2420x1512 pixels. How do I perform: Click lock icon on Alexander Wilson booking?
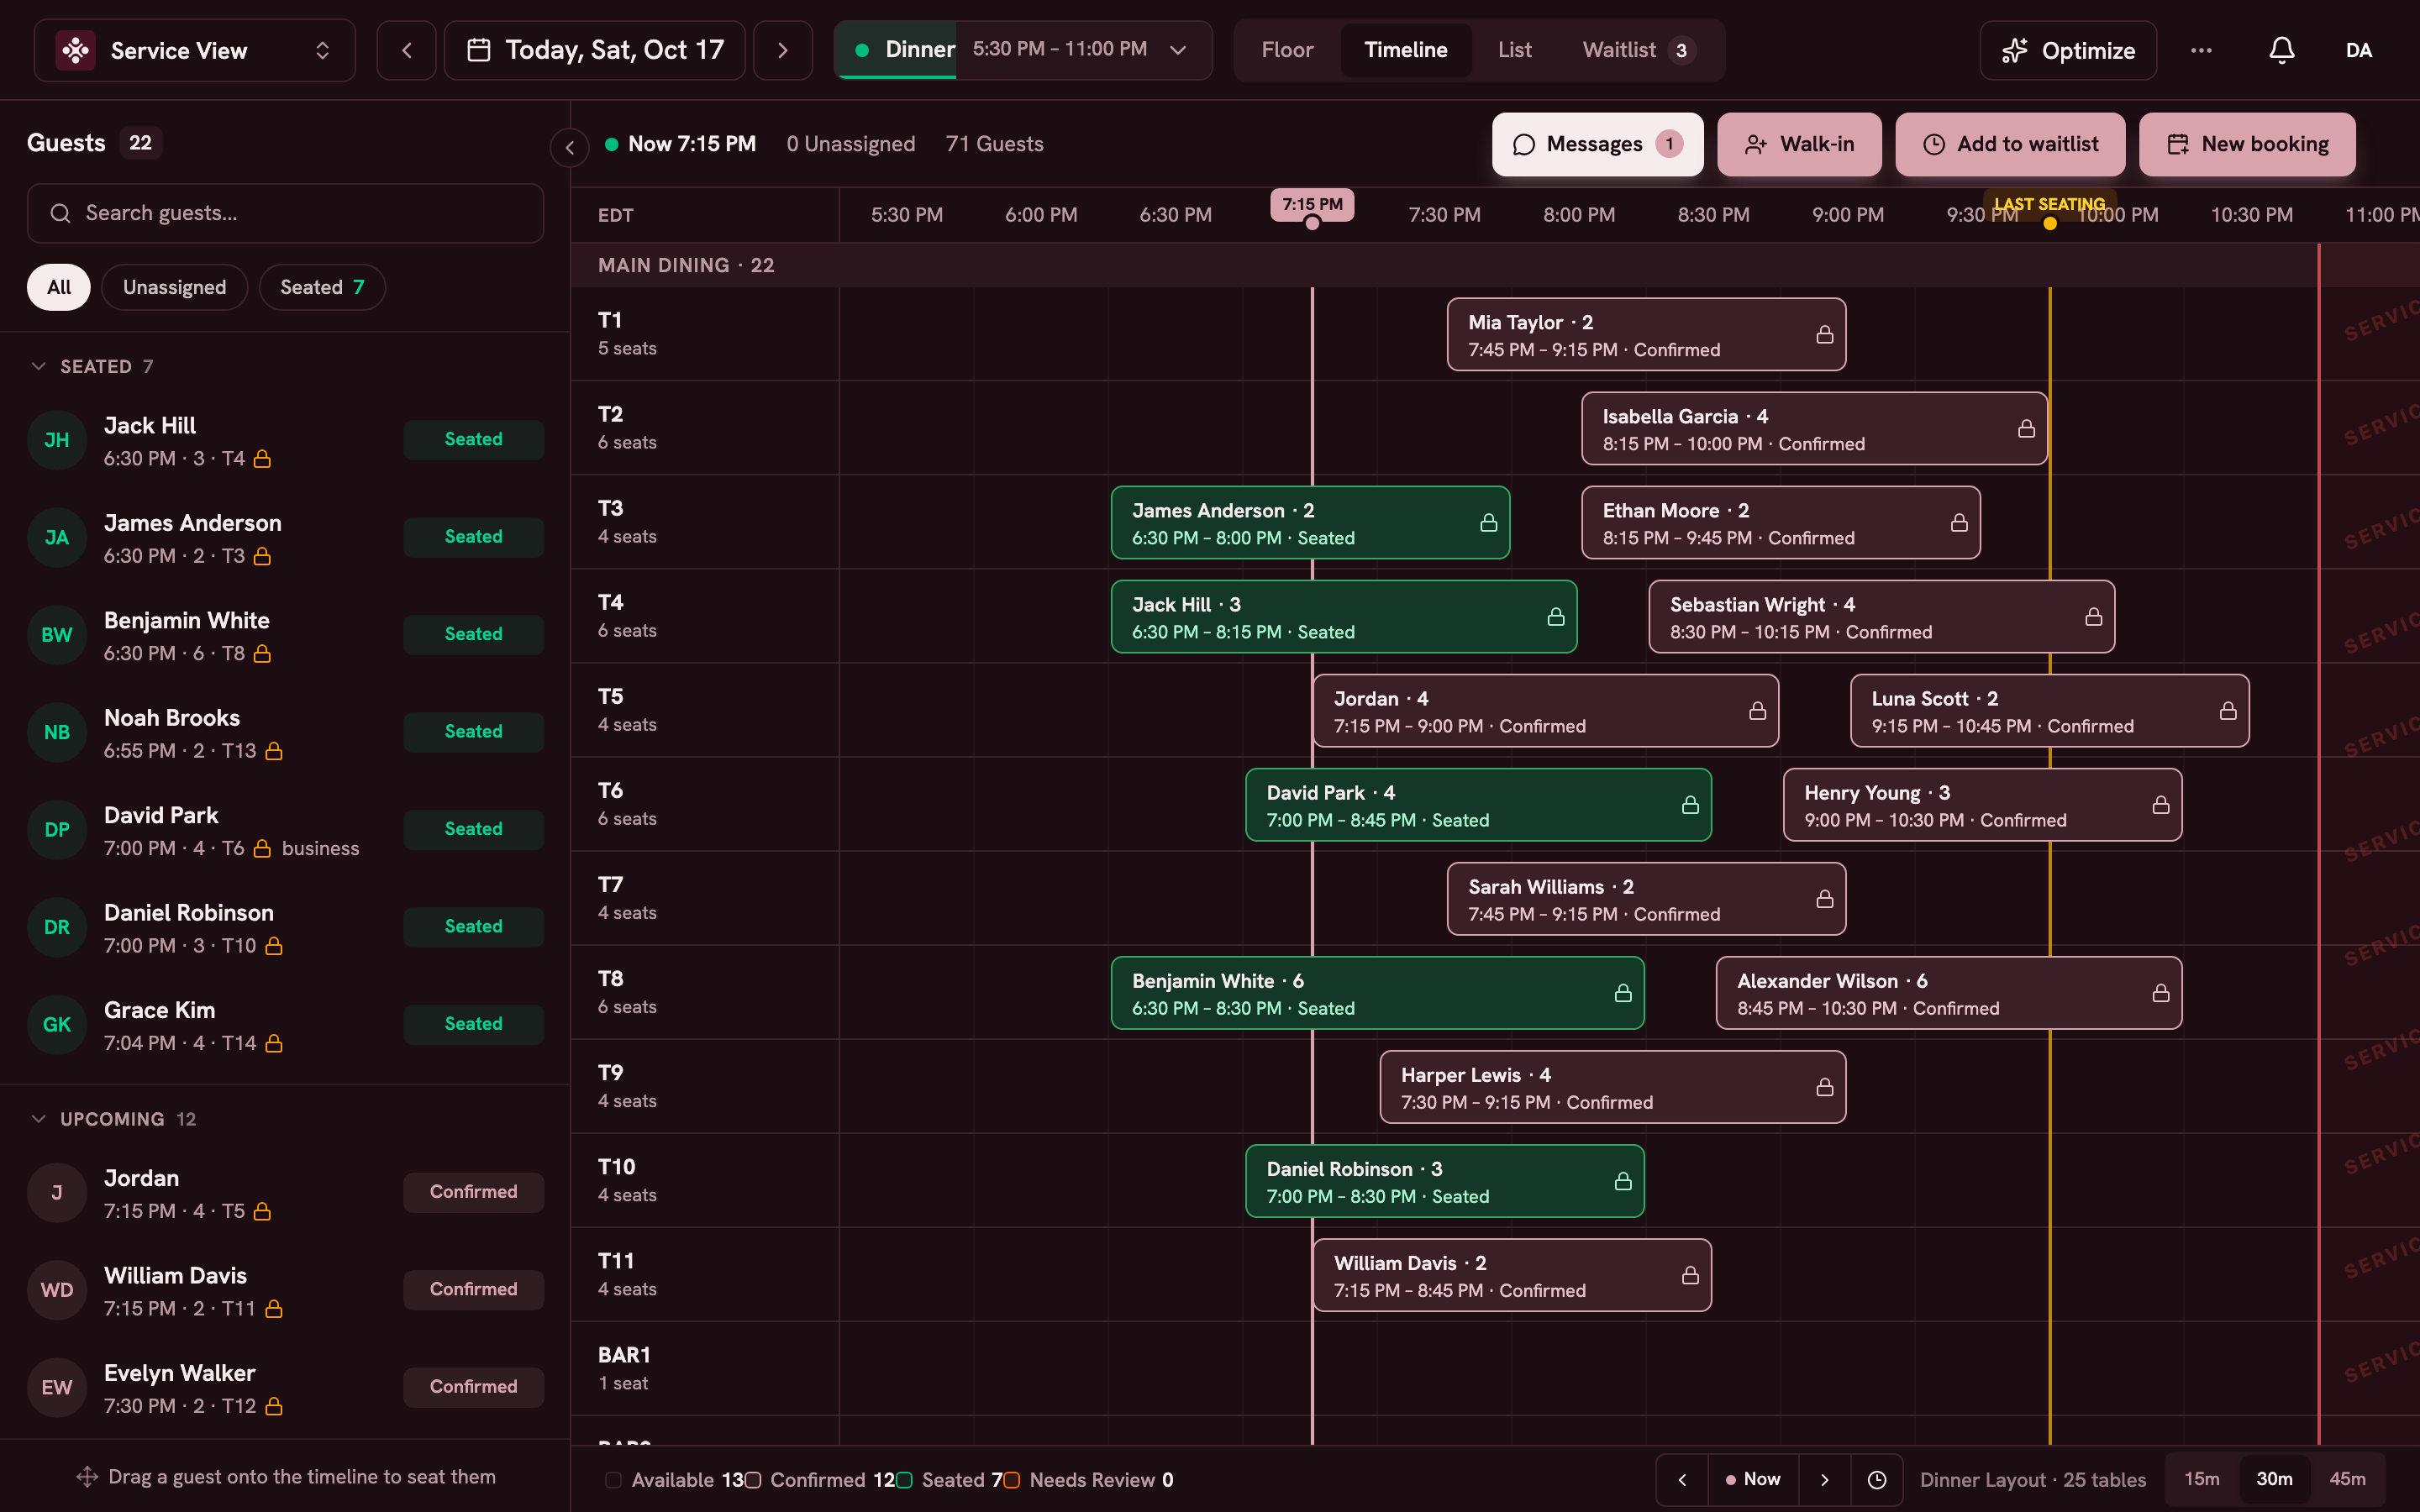coord(2161,993)
